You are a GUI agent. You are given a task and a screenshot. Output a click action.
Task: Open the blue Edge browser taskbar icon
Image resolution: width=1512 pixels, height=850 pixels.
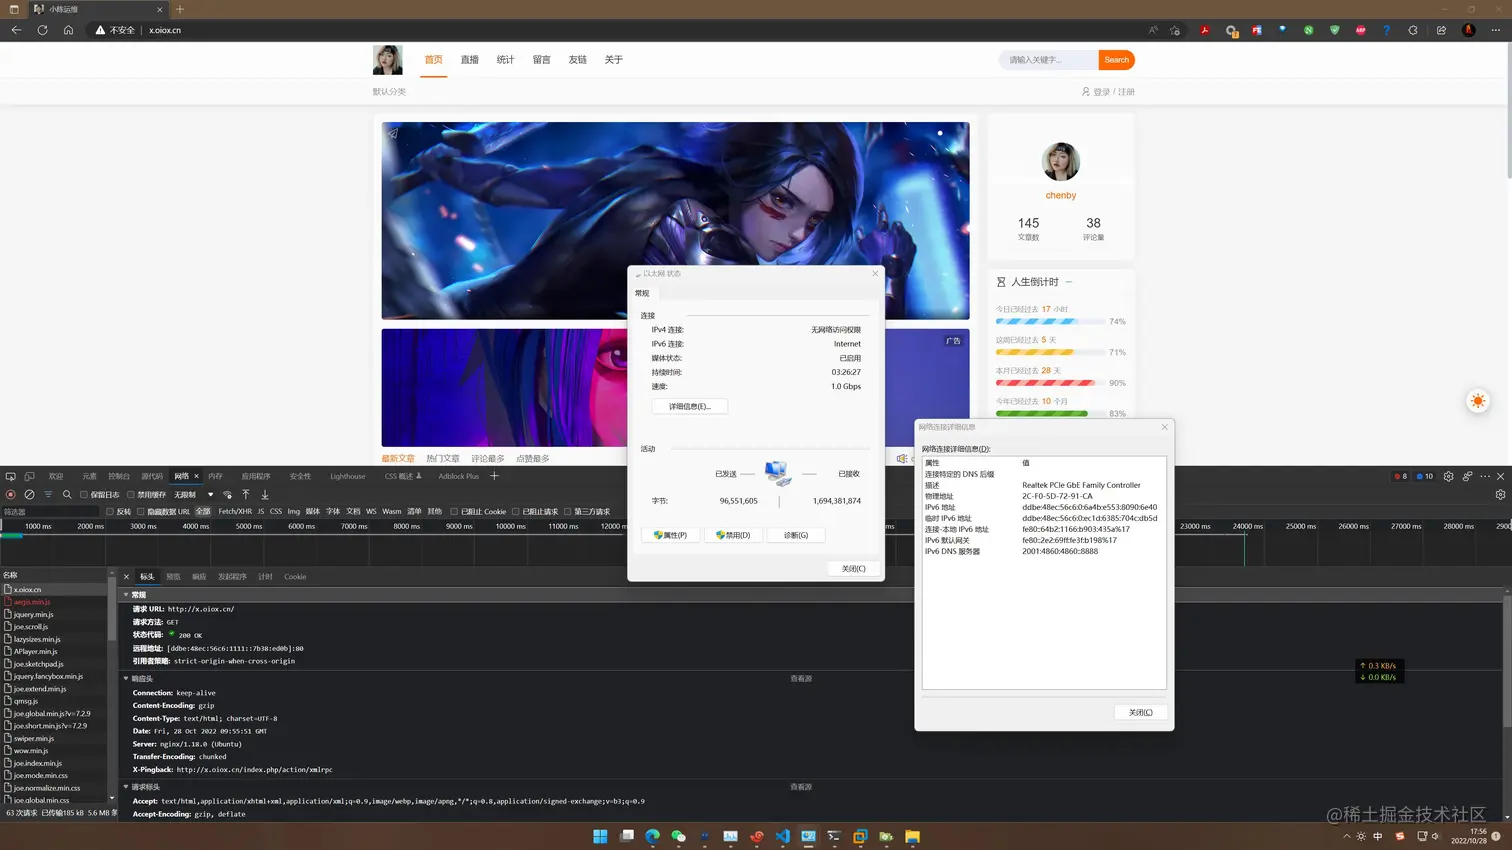coord(653,836)
